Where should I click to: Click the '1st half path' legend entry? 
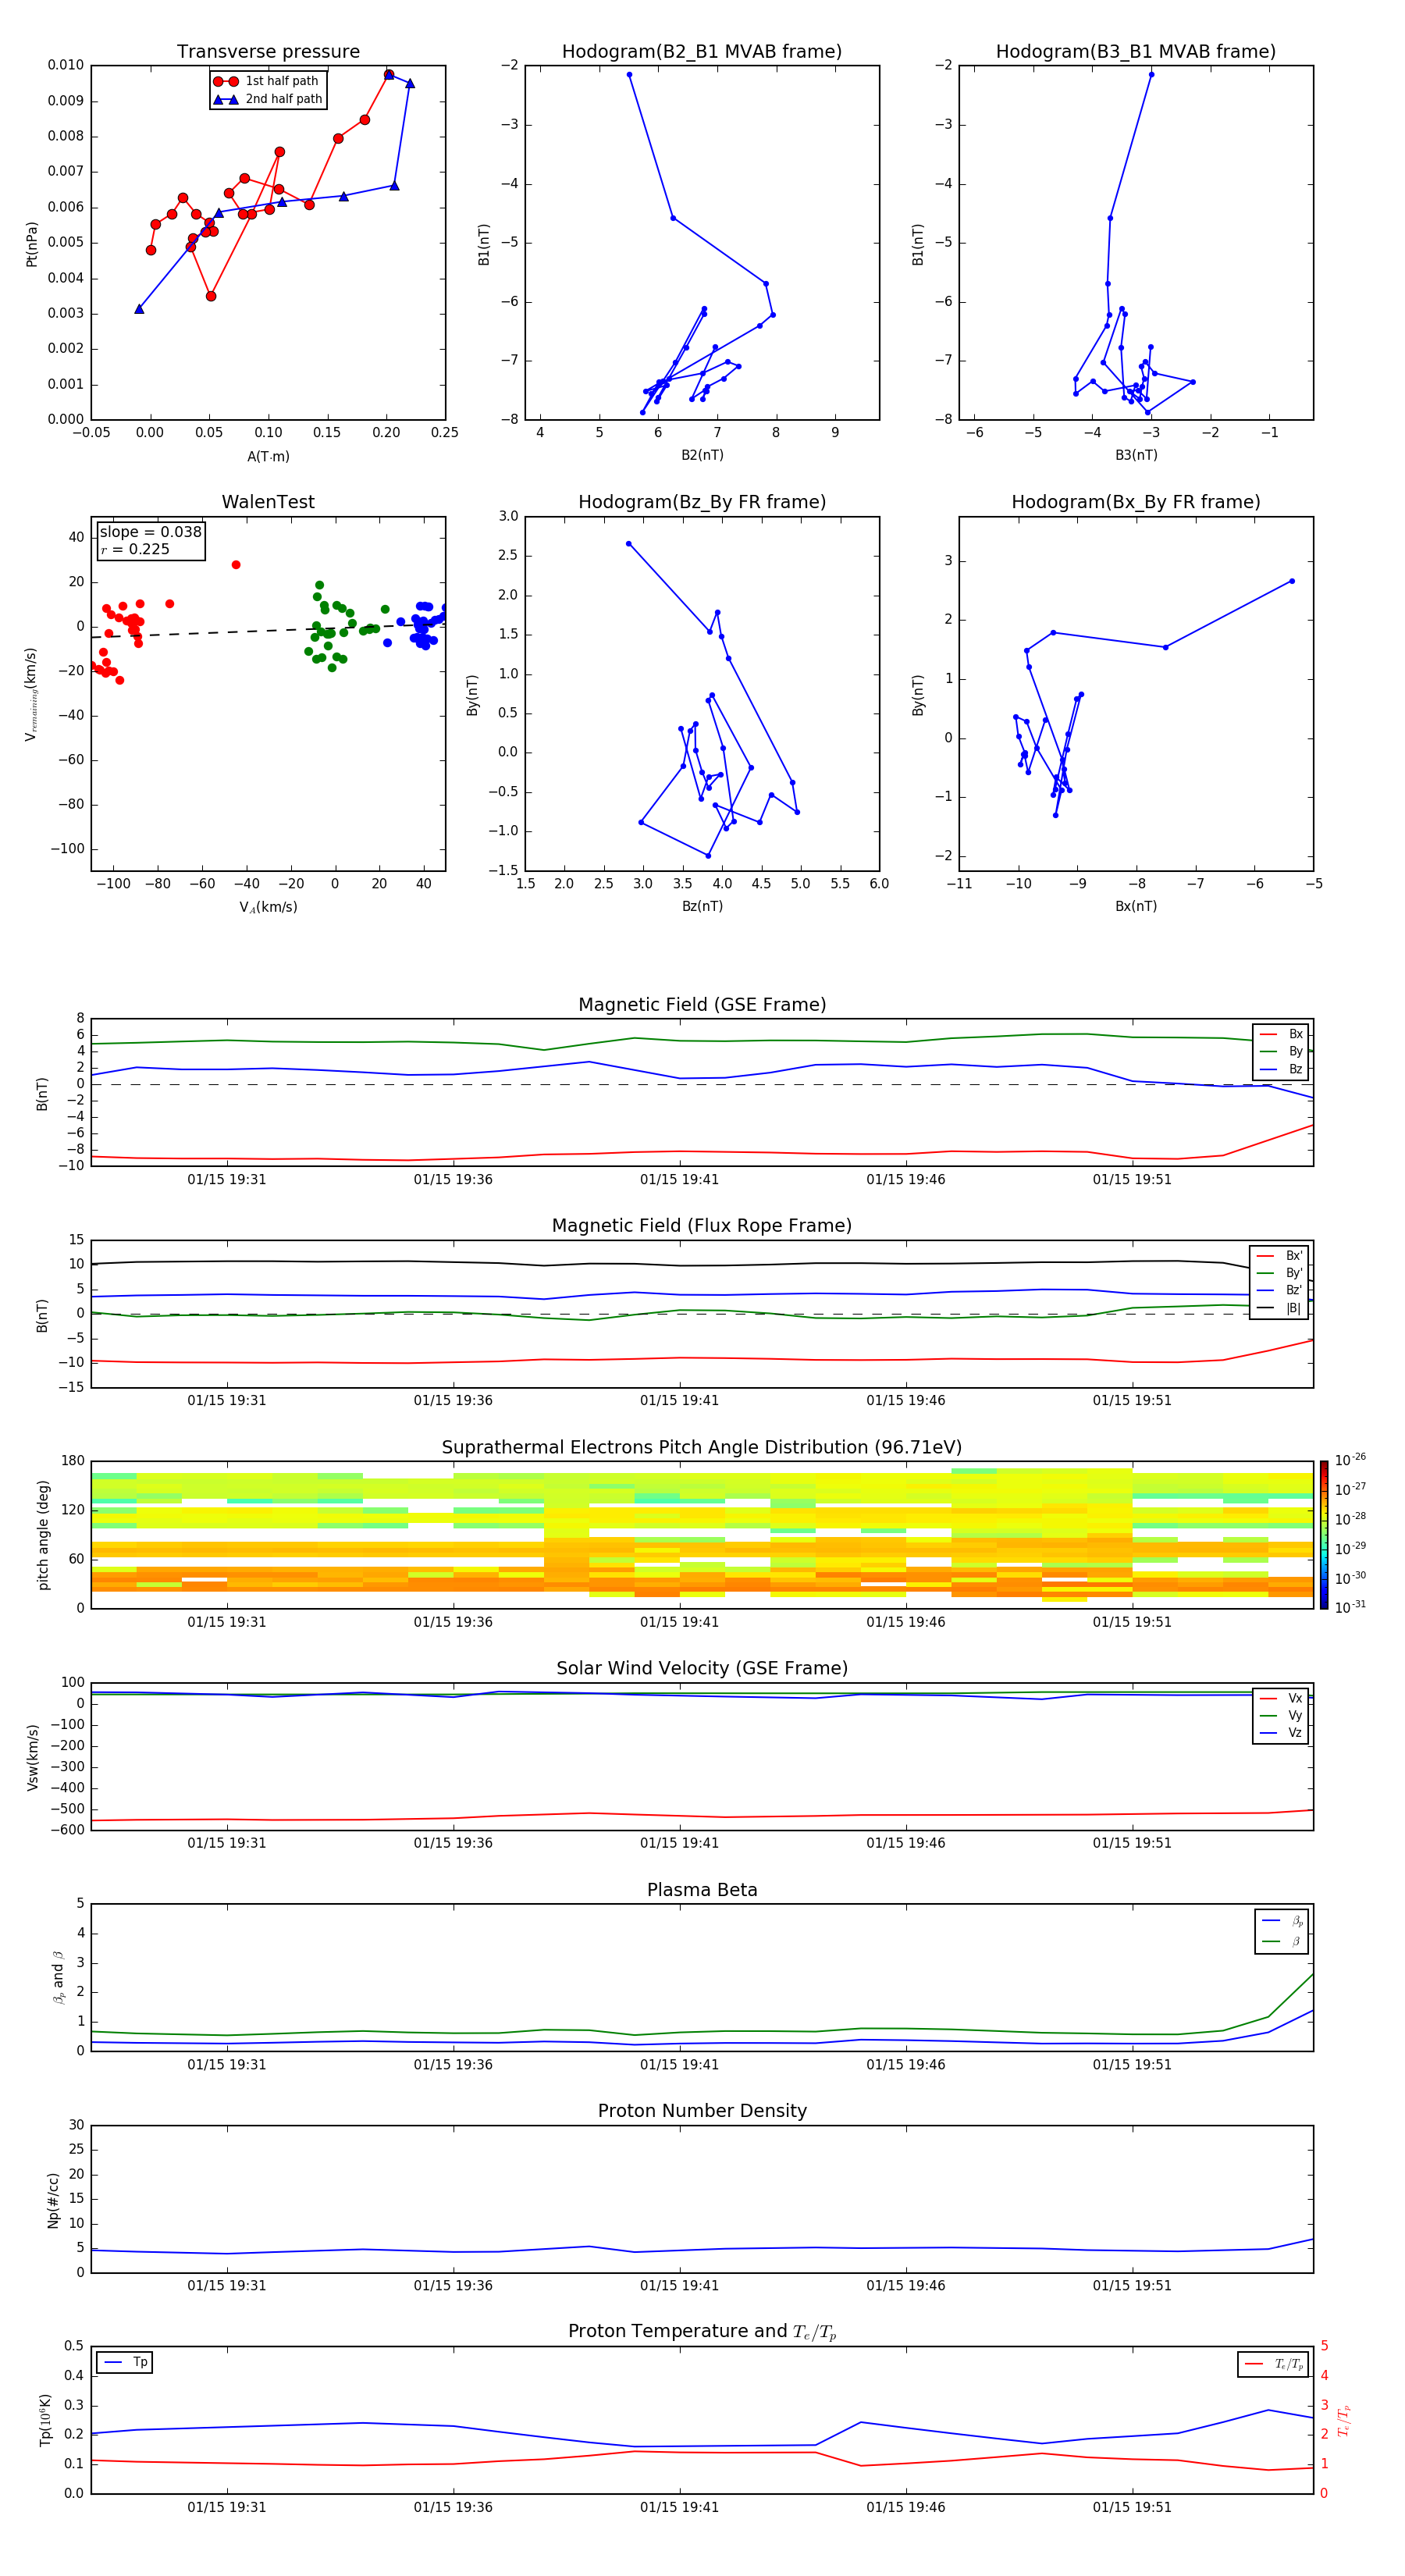pos(267,81)
